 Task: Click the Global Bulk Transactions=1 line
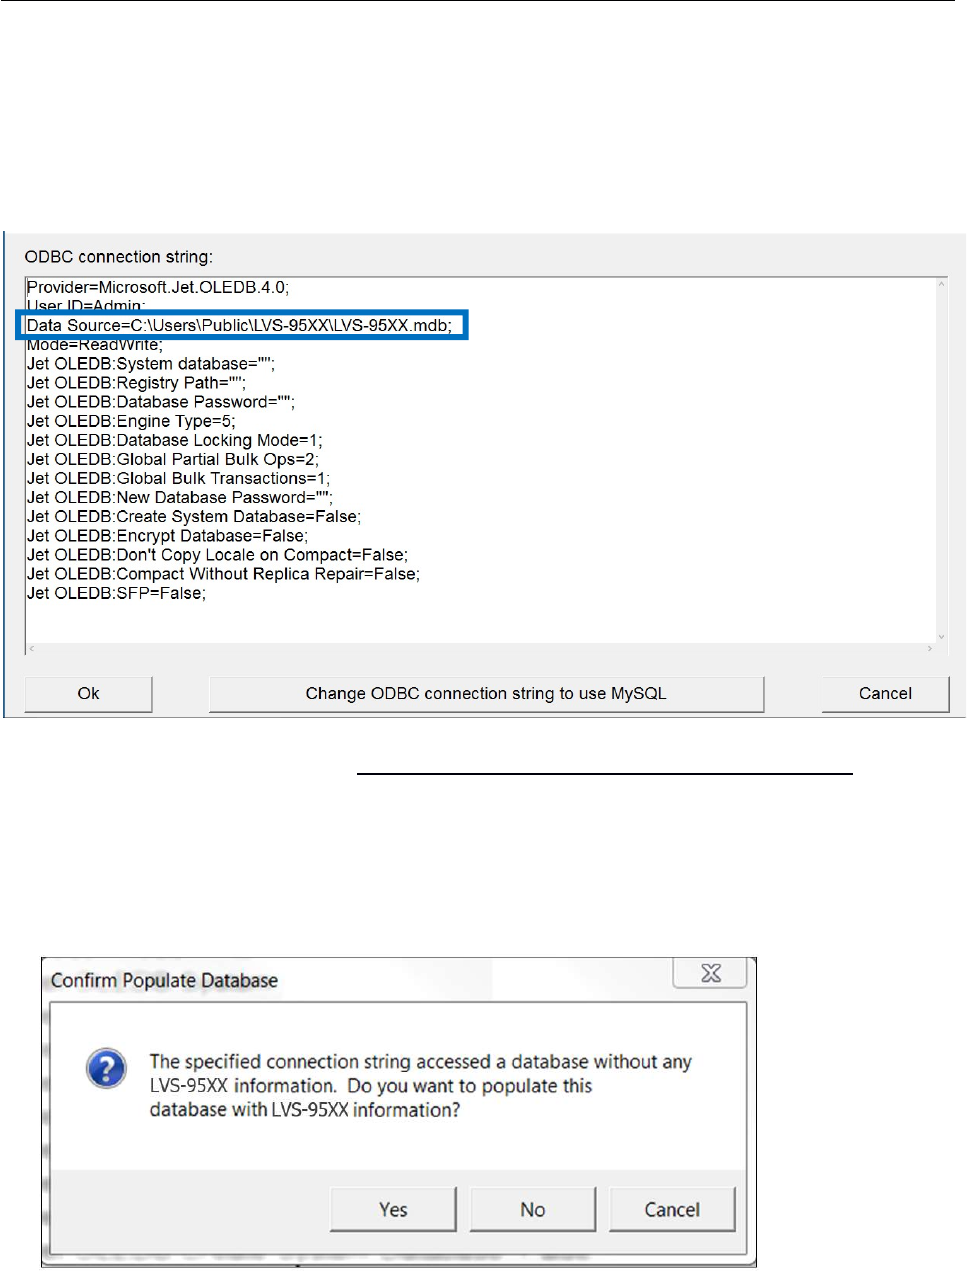tap(178, 478)
